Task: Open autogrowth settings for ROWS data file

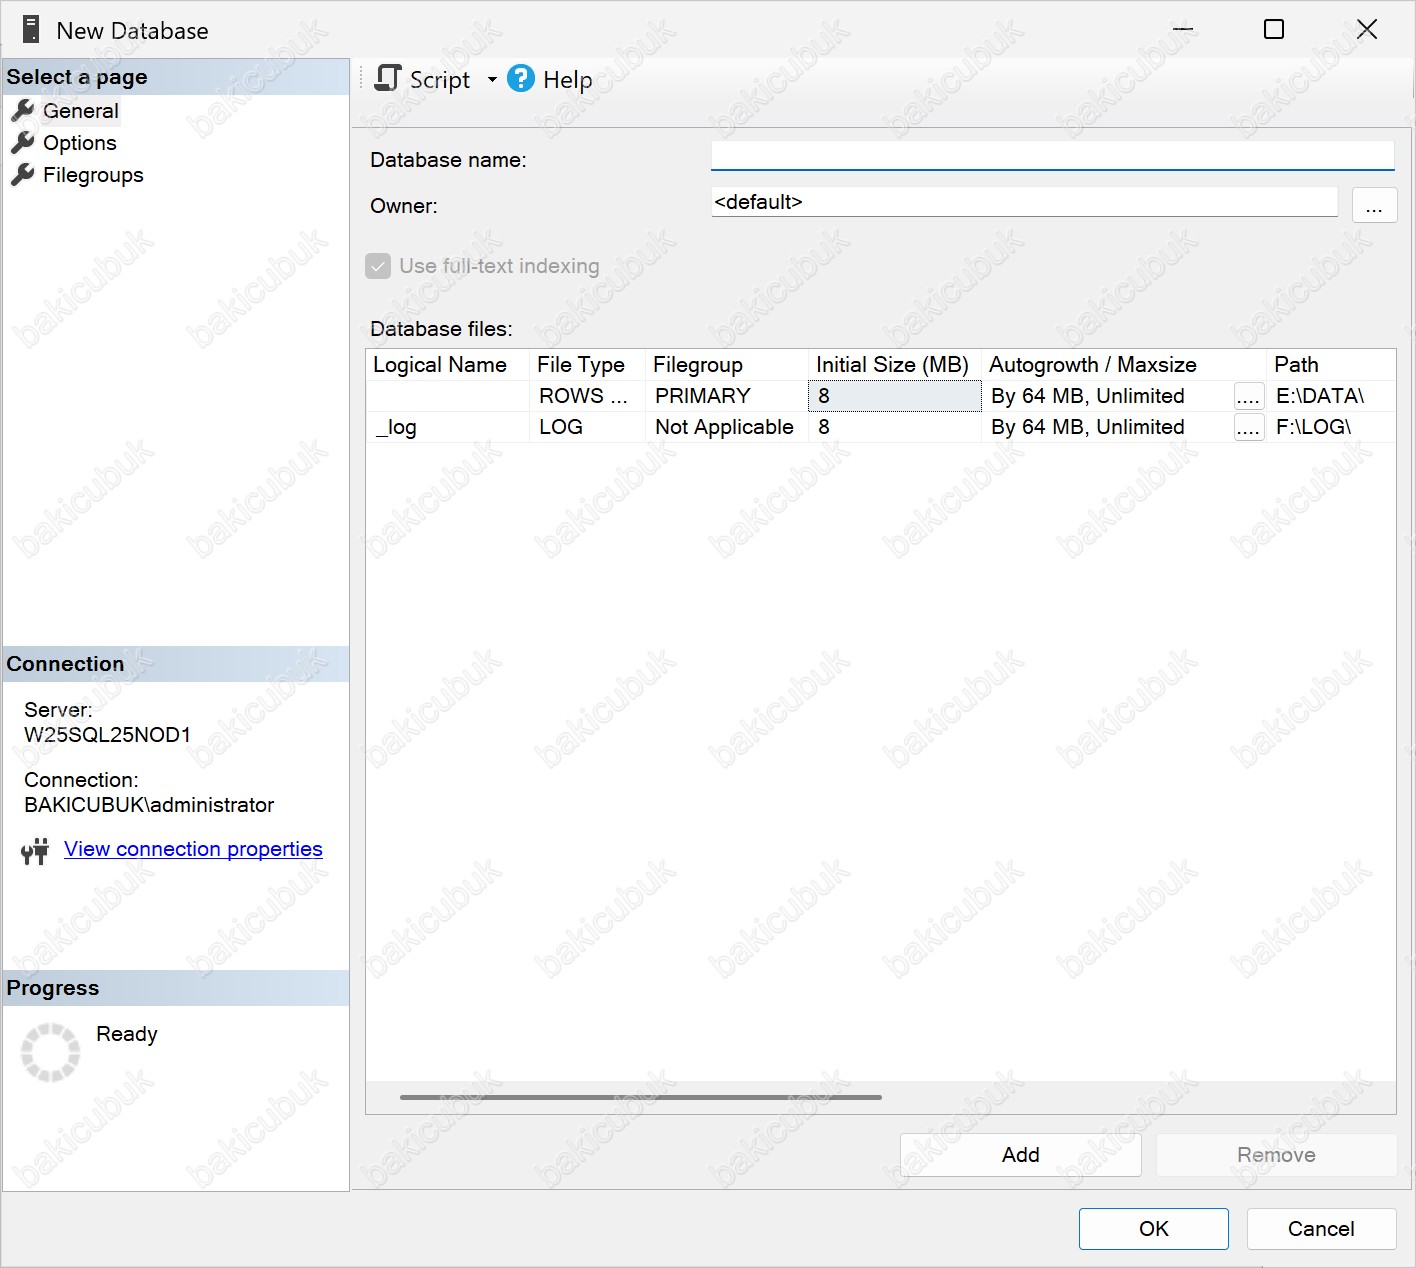Action: 1248,397
